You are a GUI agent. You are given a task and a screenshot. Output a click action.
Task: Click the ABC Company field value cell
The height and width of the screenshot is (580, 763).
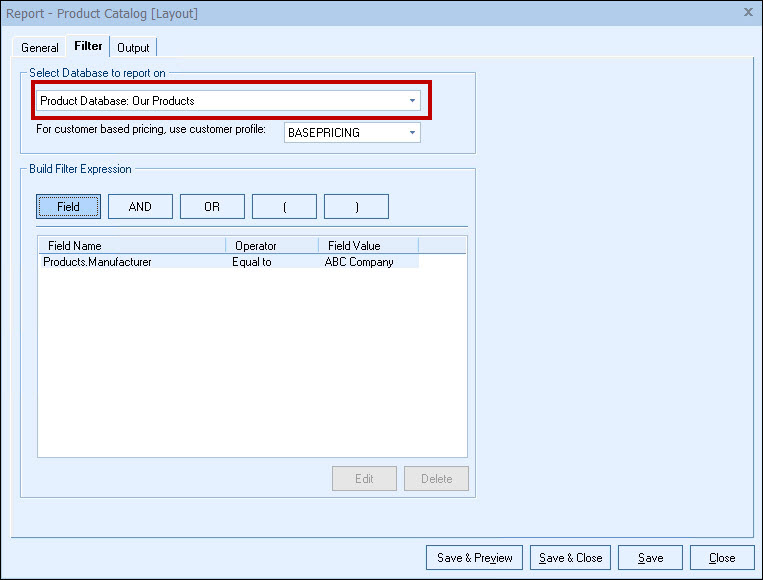[359, 262]
